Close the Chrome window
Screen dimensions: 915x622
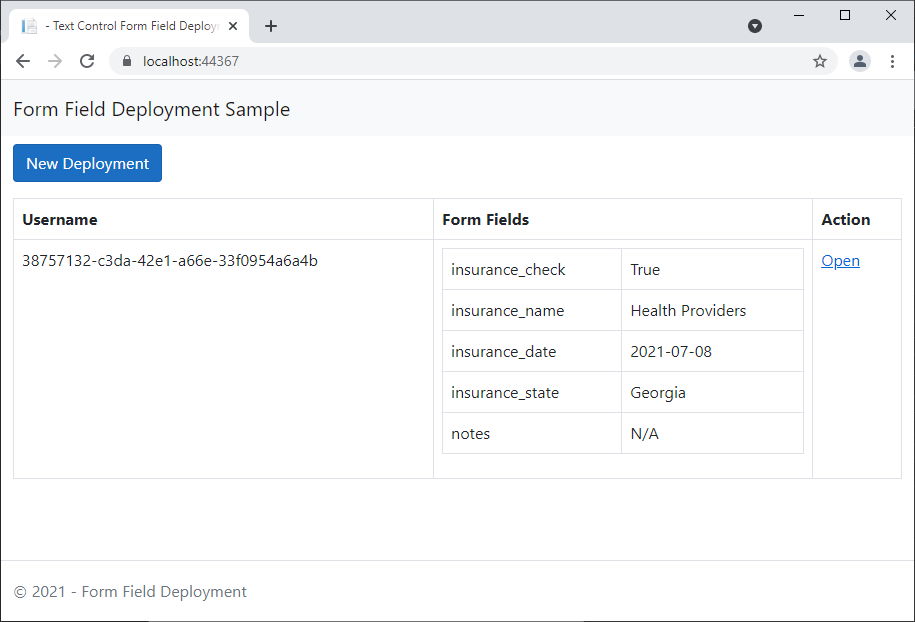tap(890, 15)
